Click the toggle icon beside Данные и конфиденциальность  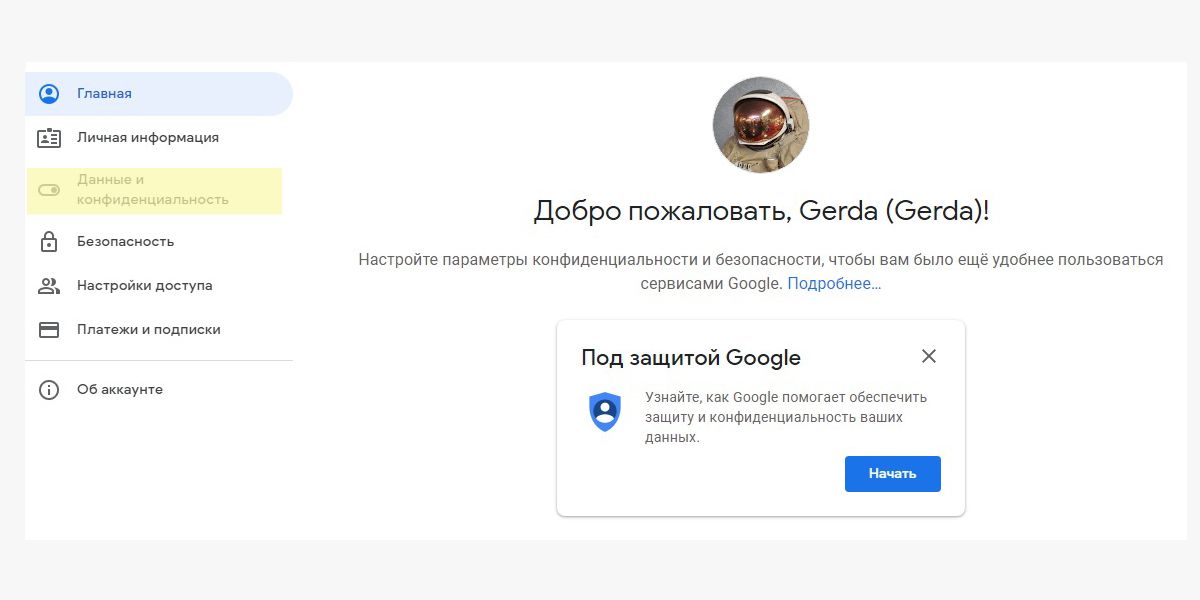pyautogui.click(x=49, y=190)
